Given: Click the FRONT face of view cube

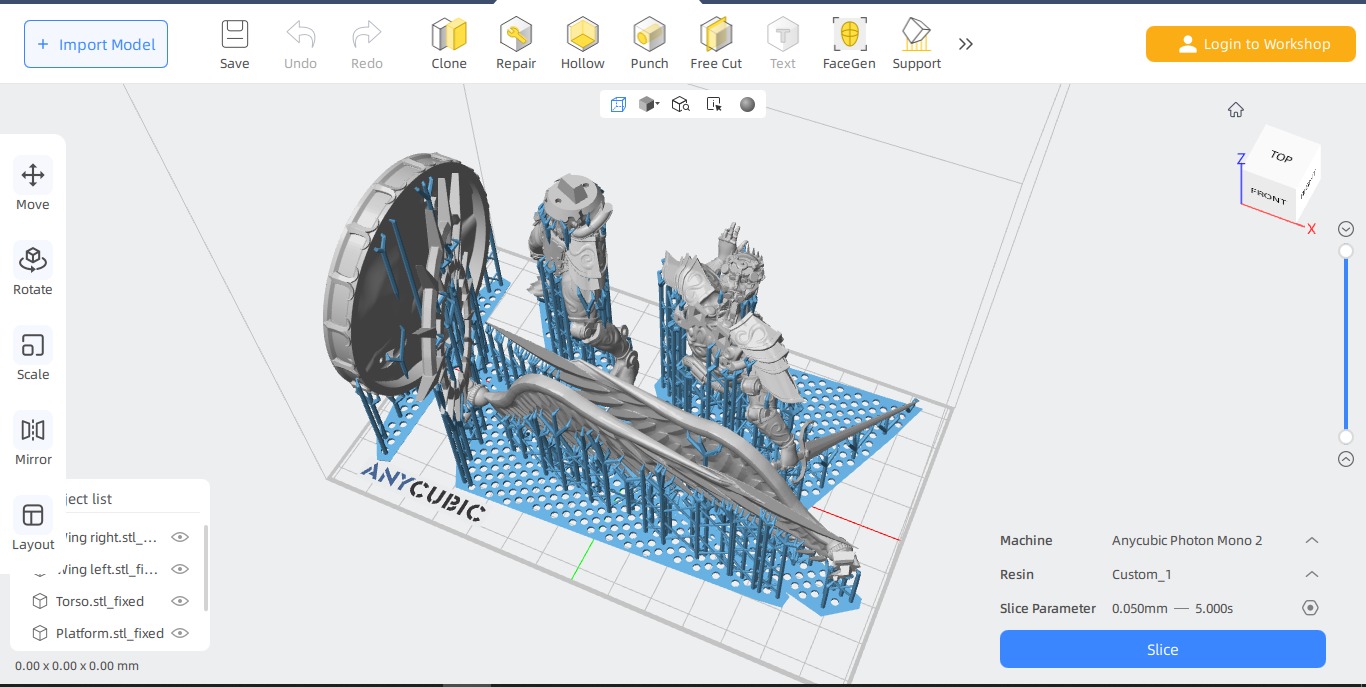Looking at the screenshot, I should click(1268, 195).
